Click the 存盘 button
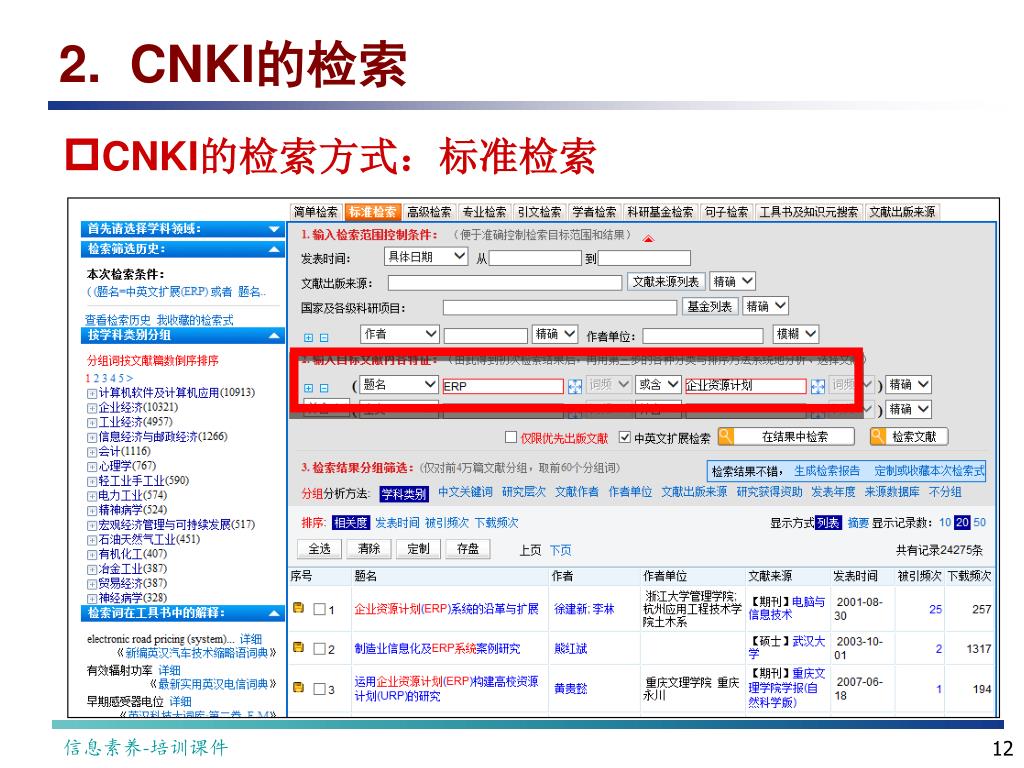The height and width of the screenshot is (768, 1024). tap(468, 549)
